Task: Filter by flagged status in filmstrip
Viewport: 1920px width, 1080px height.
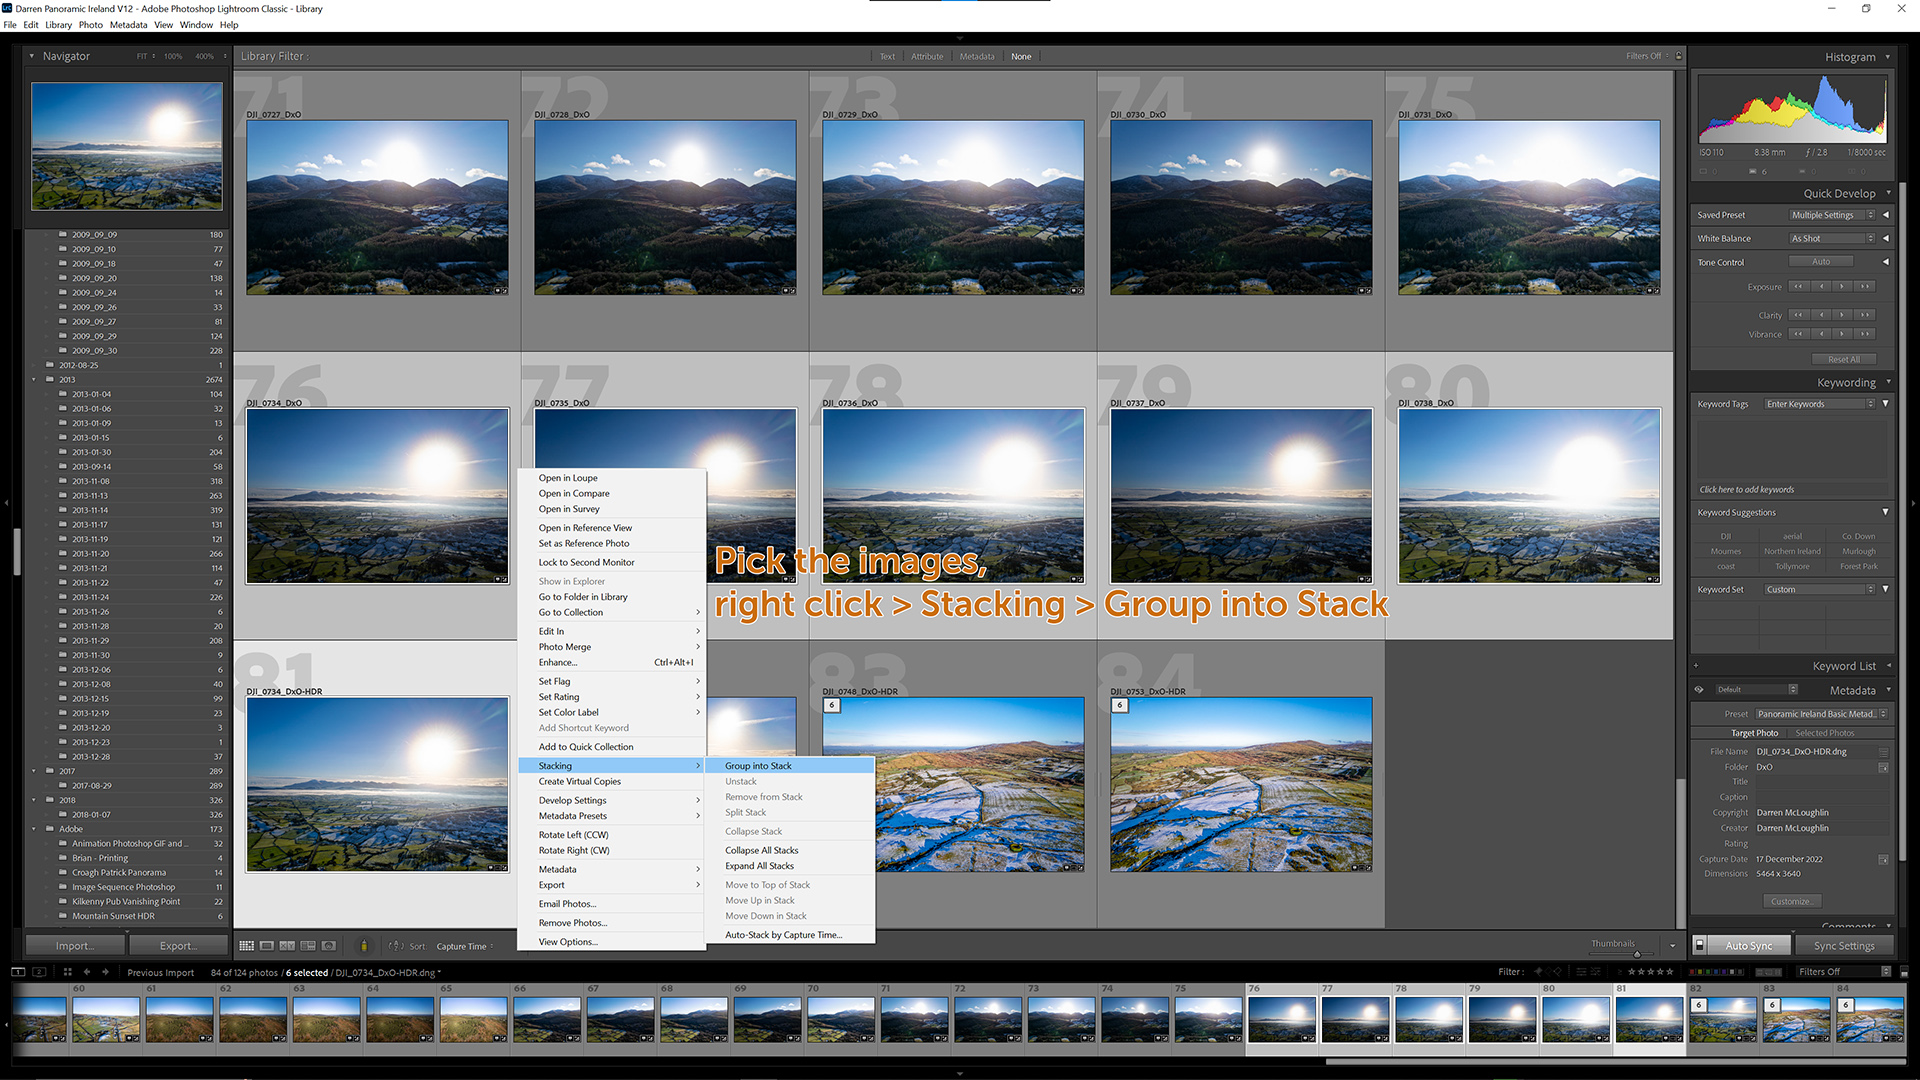Action: pyautogui.click(x=1539, y=972)
